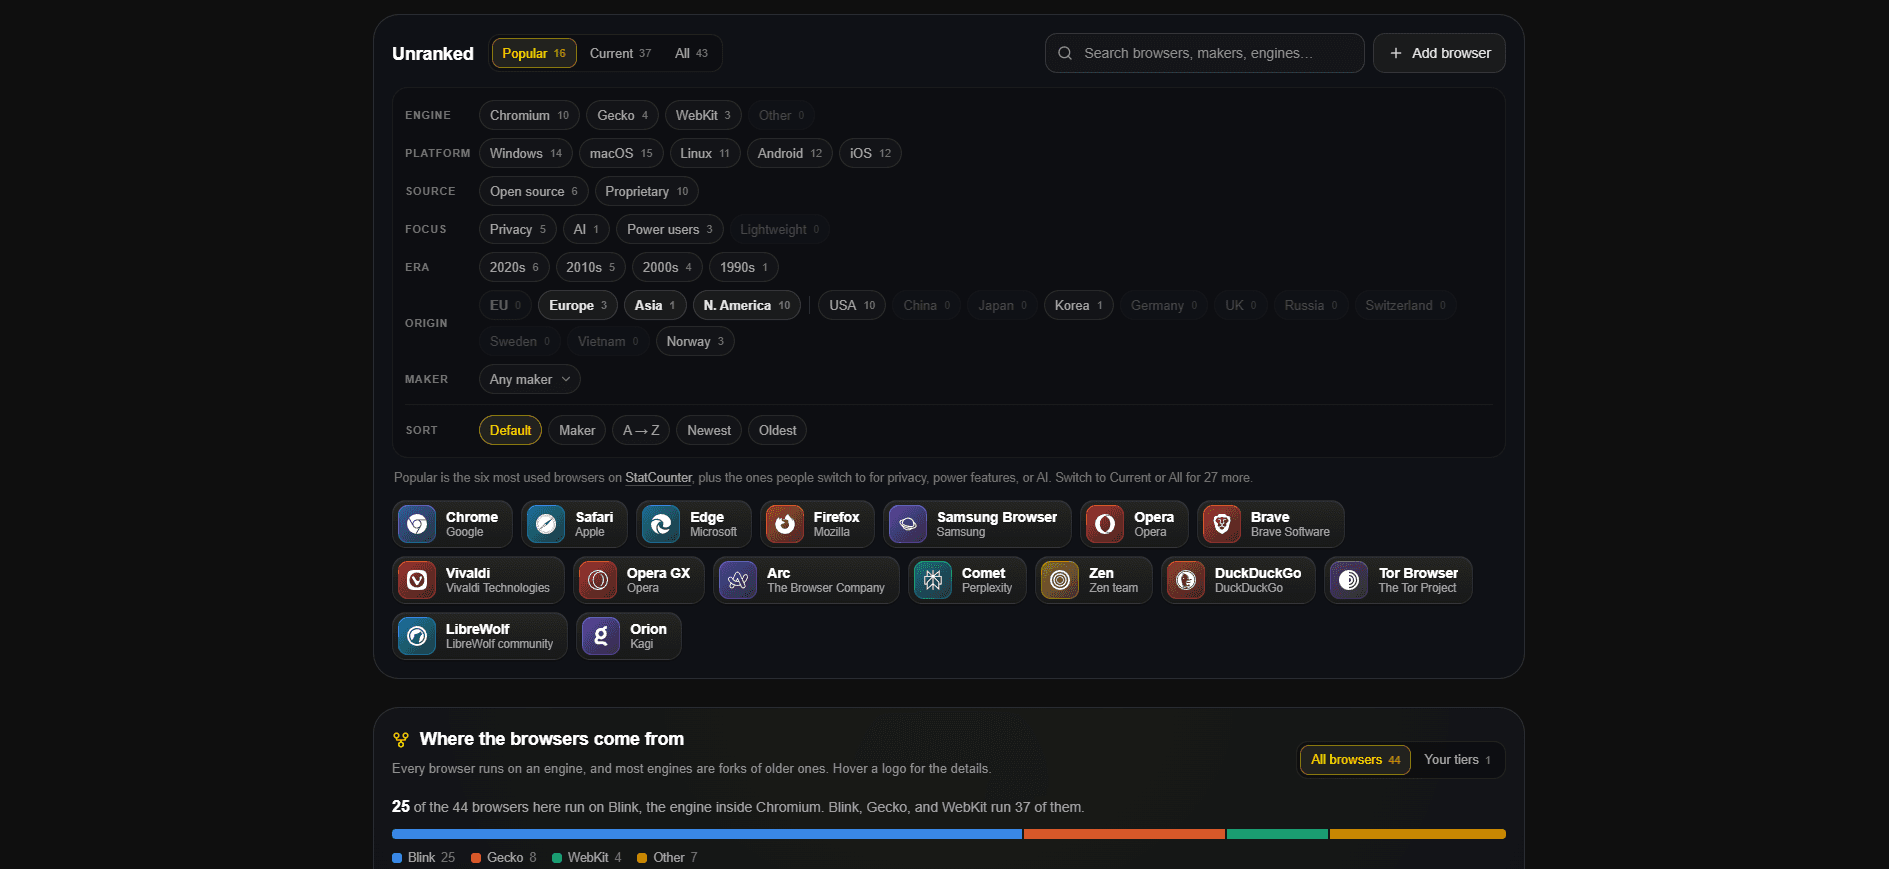
Task: Toggle the Privacy focus filter
Action: tap(517, 229)
